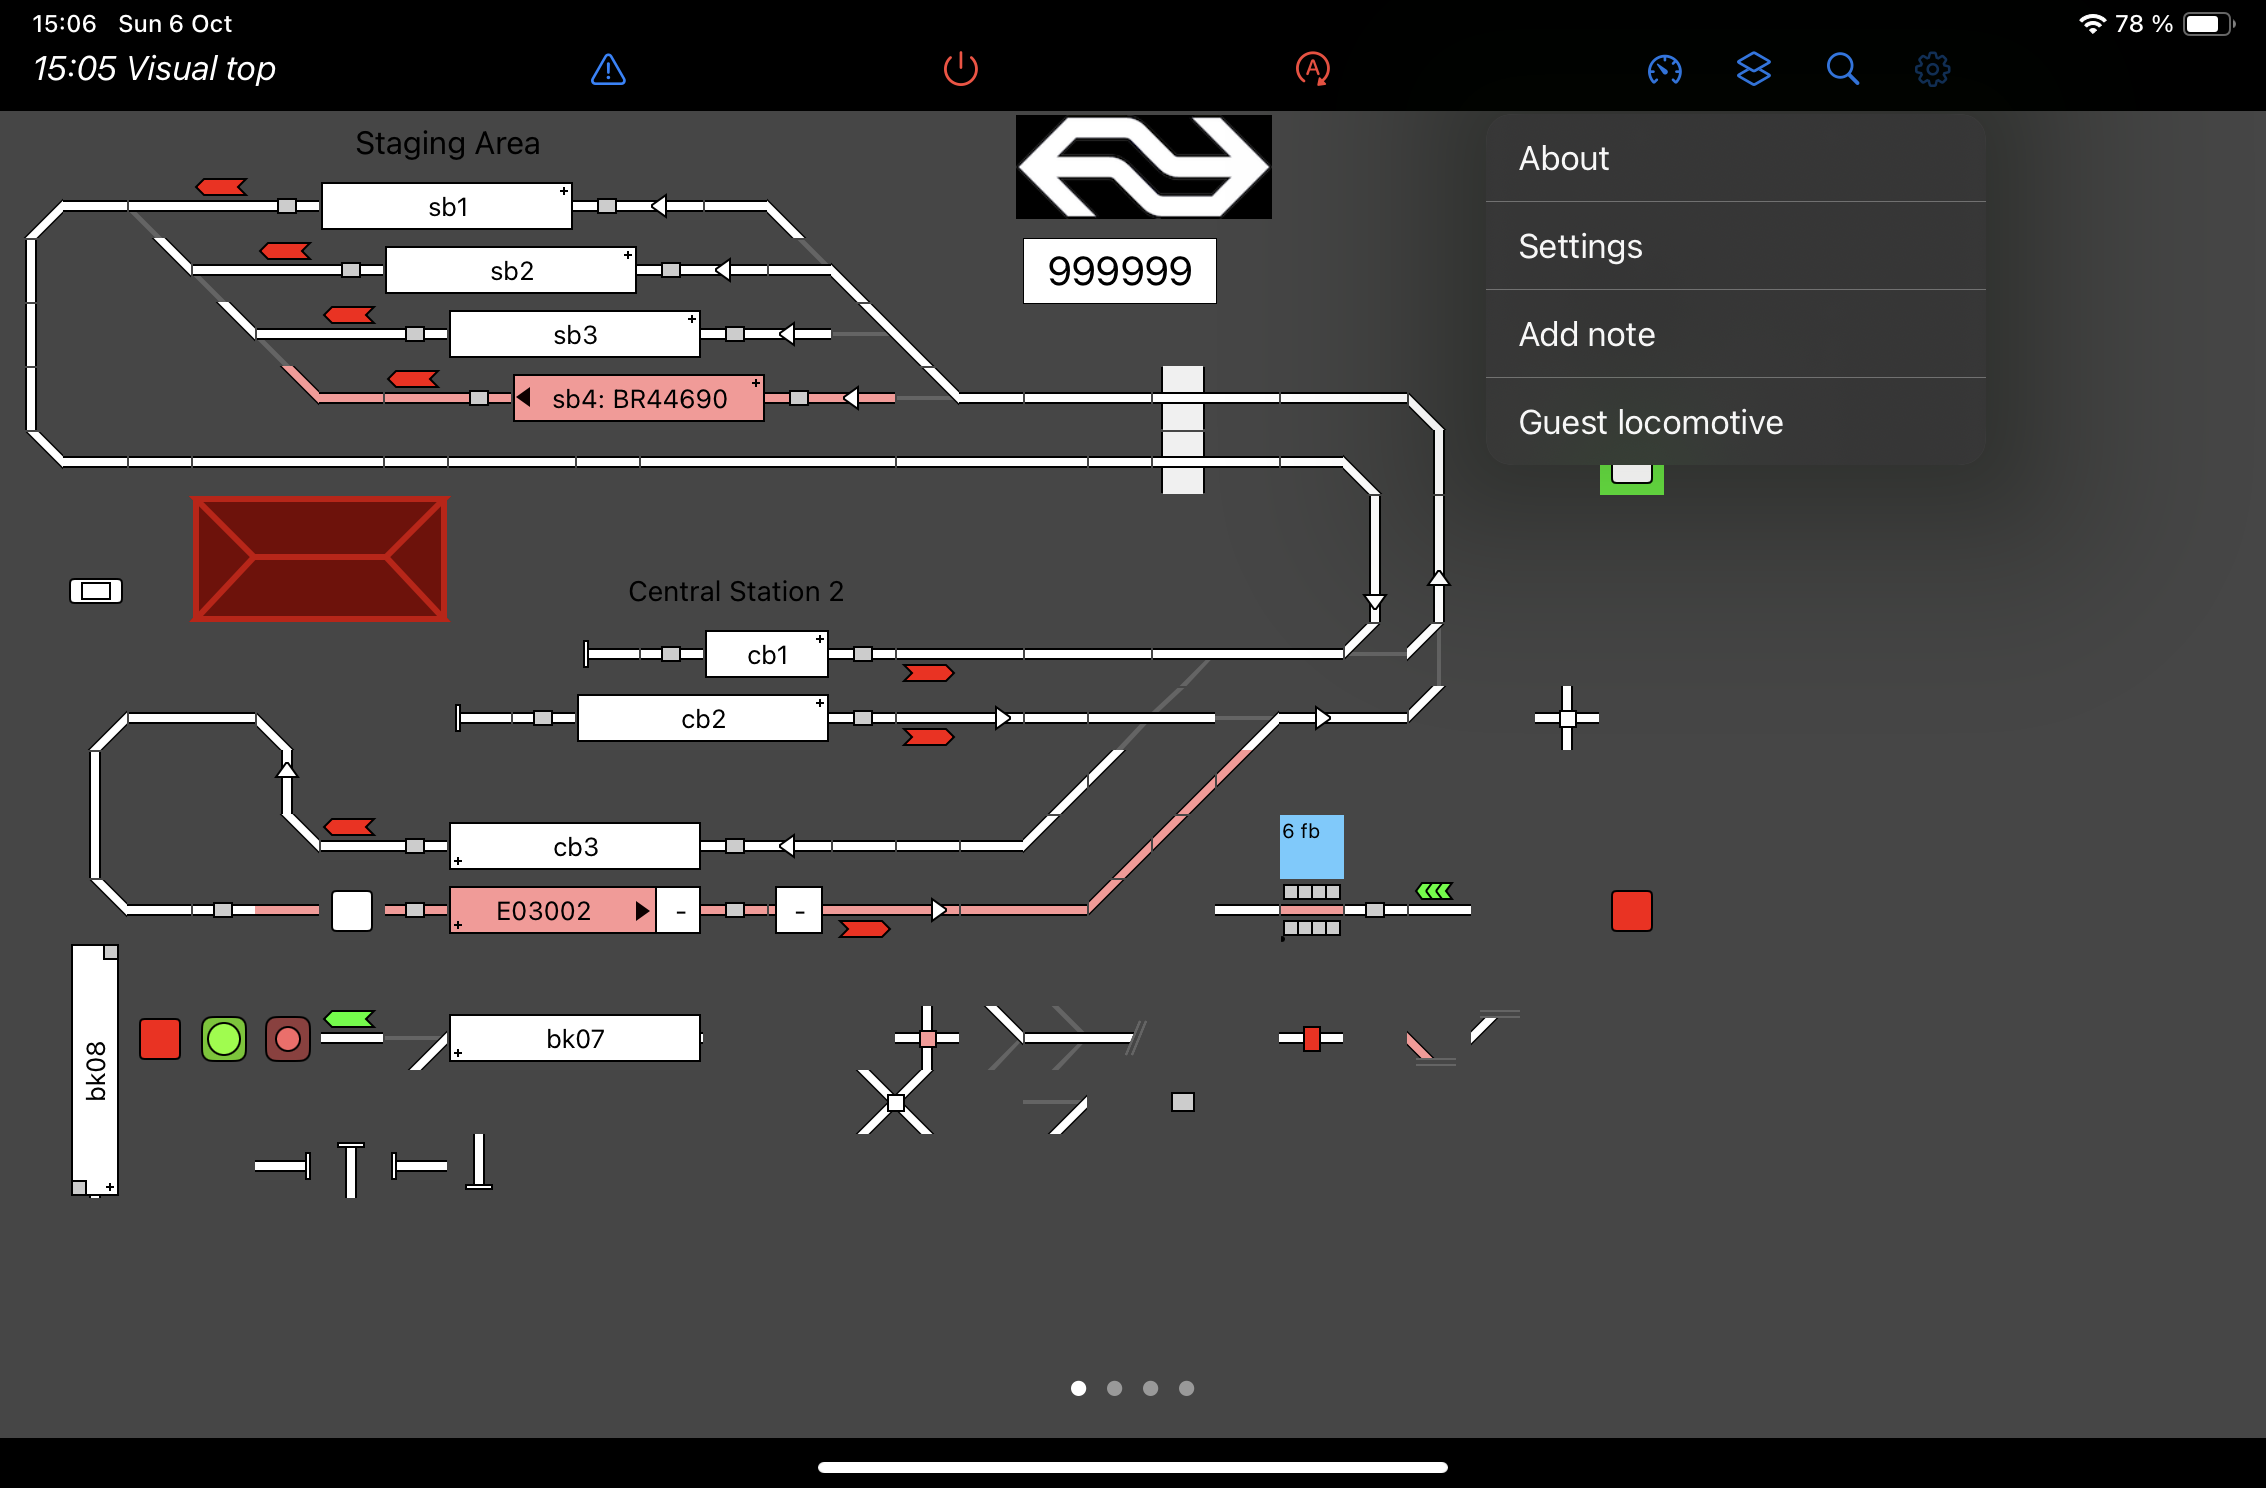Image resolution: width=2266 pixels, height=1488 pixels.
Task: Tap the 999999 counter field
Action: click(1119, 271)
